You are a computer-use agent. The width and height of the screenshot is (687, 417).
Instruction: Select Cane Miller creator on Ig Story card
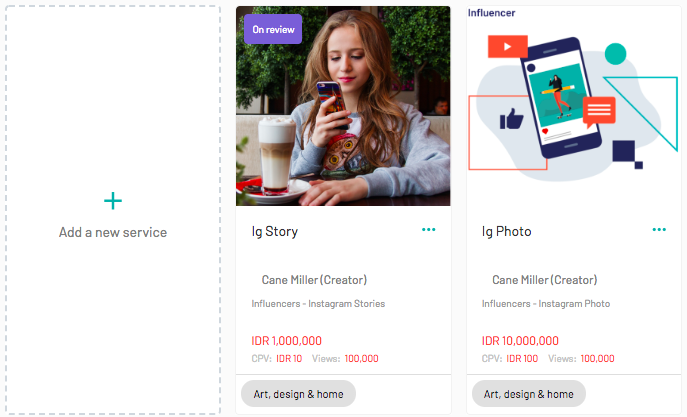click(x=314, y=280)
